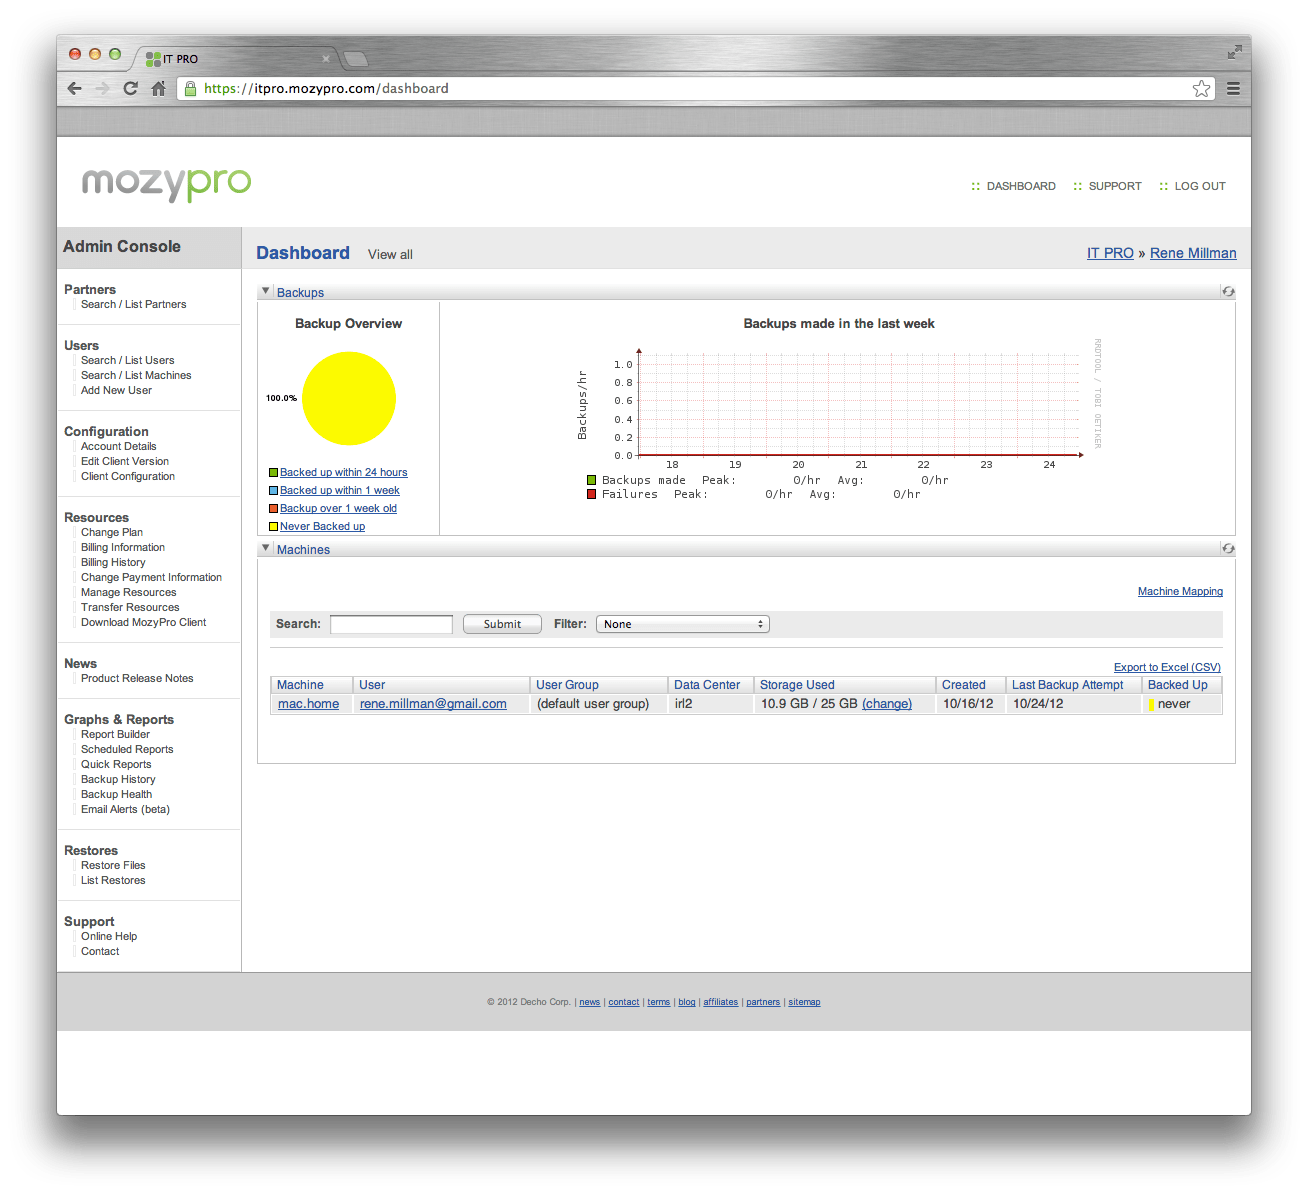Screen dimensions: 1308x1194
Task: Open the mac.home machine link
Action: (308, 704)
